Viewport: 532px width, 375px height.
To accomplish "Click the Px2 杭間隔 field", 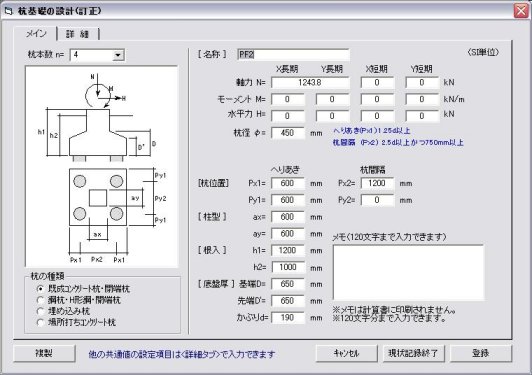I will click(x=377, y=183).
